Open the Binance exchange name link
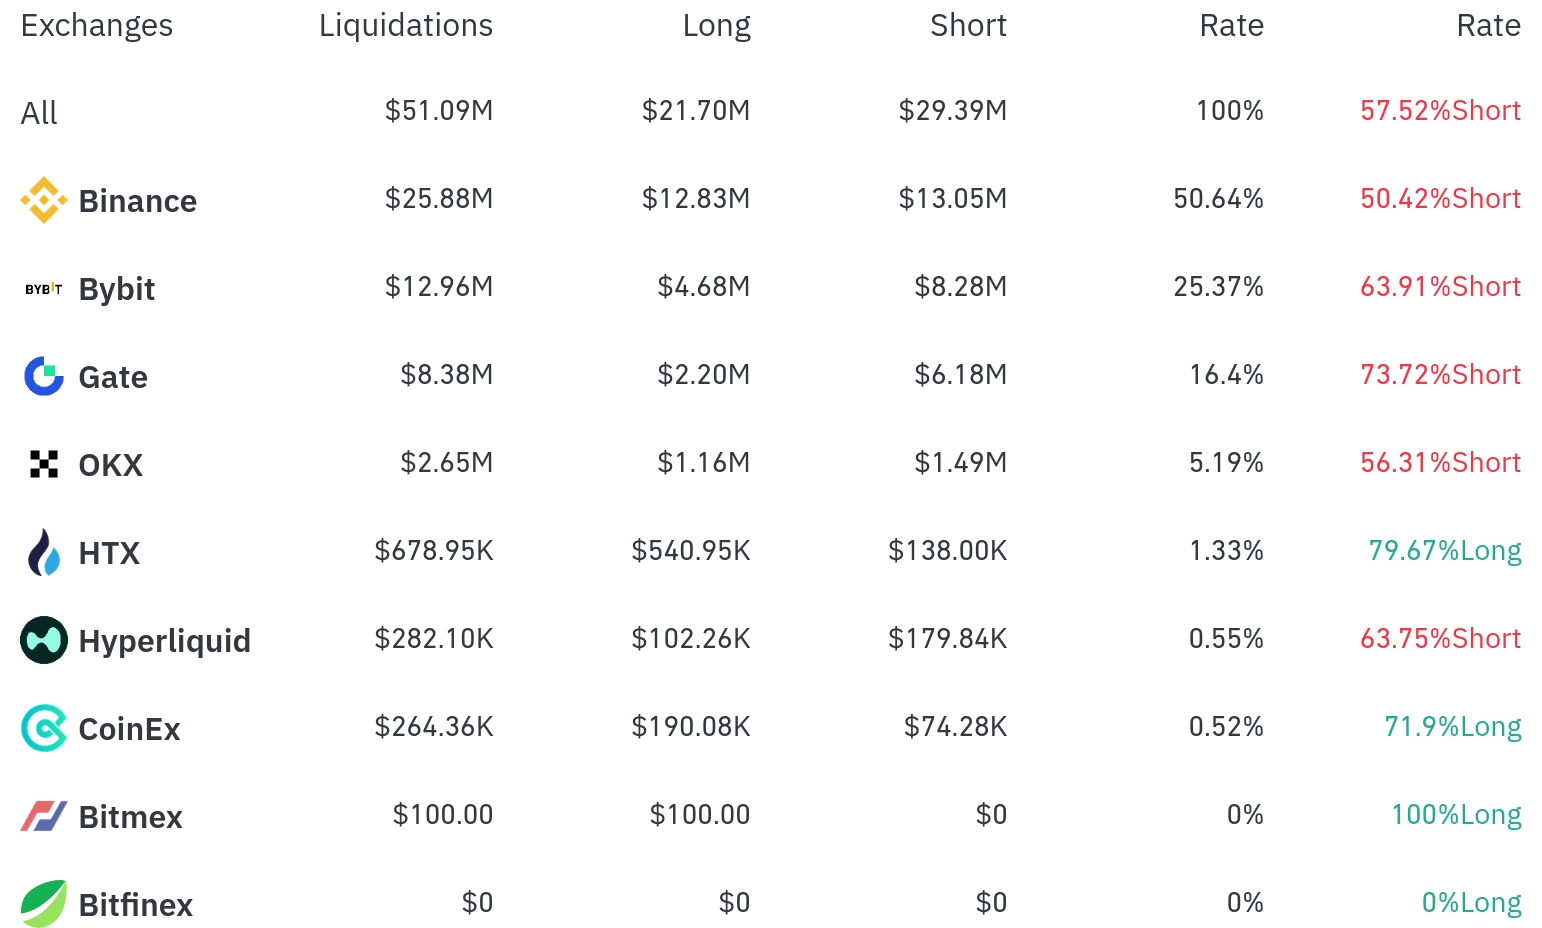 (x=138, y=201)
